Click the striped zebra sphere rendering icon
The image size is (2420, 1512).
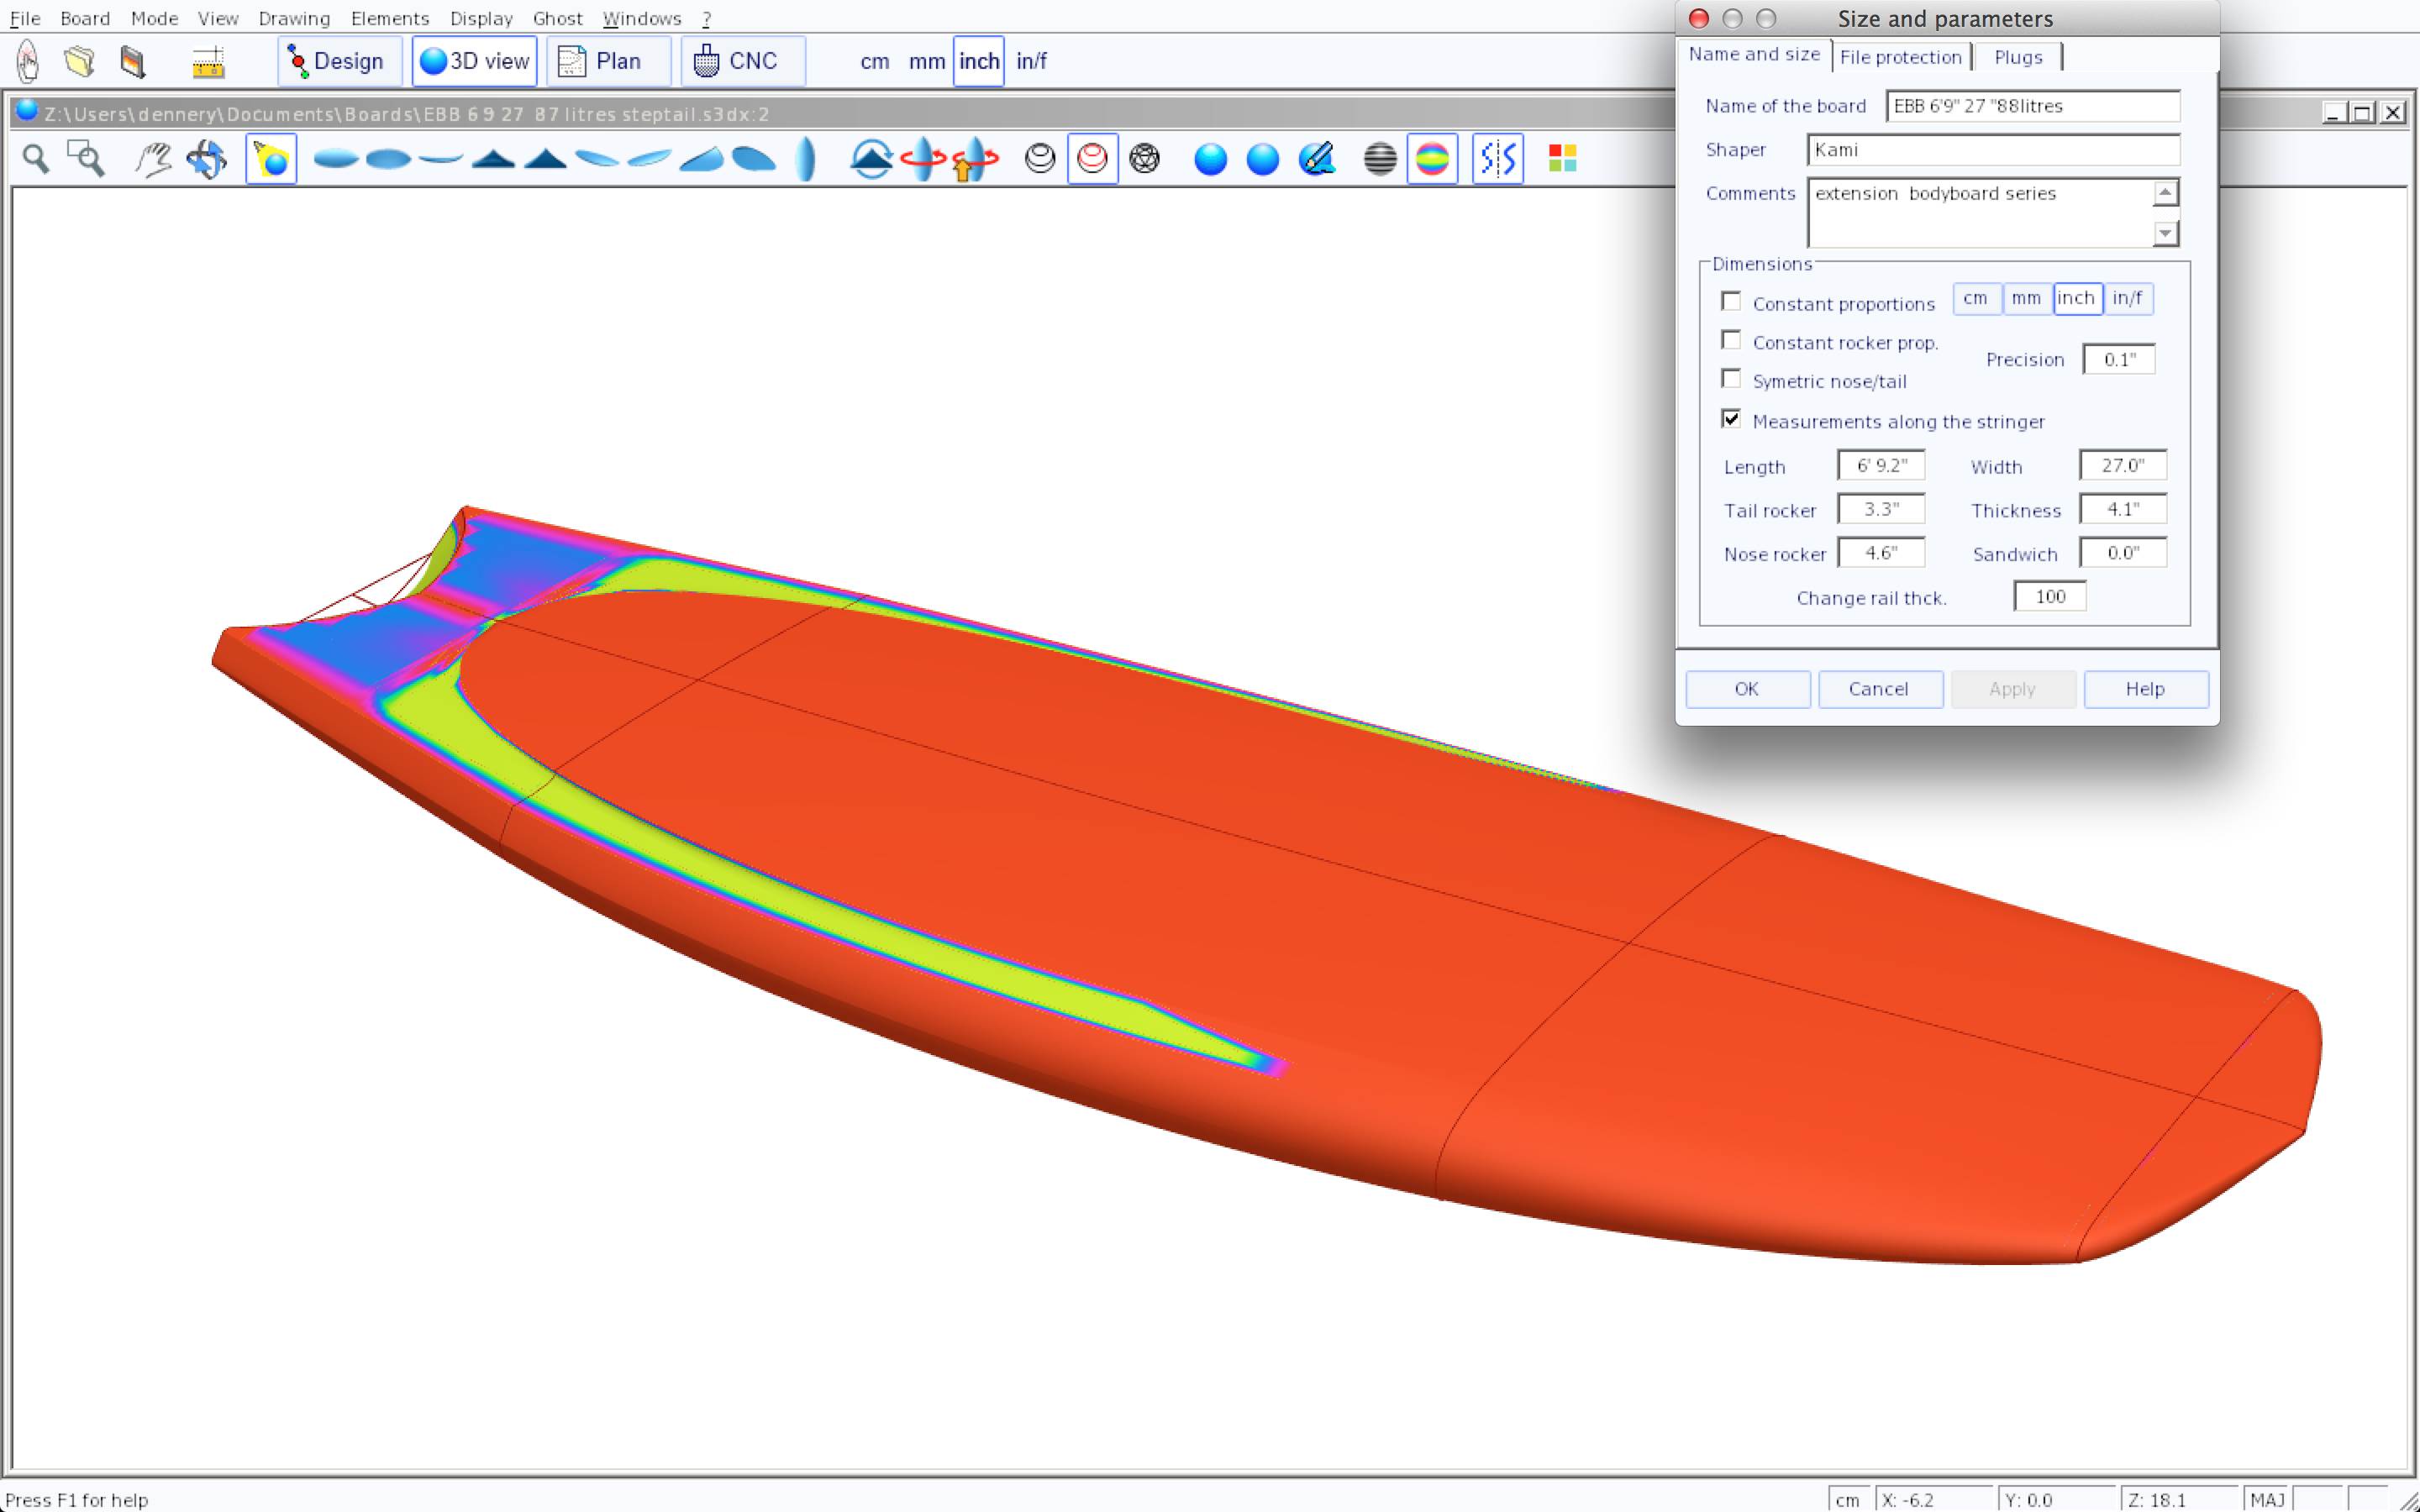point(1380,158)
